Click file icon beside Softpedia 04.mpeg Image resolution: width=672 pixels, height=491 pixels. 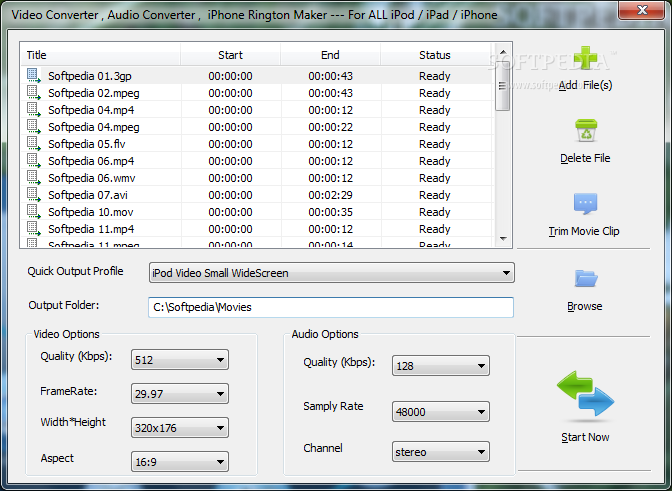33,126
